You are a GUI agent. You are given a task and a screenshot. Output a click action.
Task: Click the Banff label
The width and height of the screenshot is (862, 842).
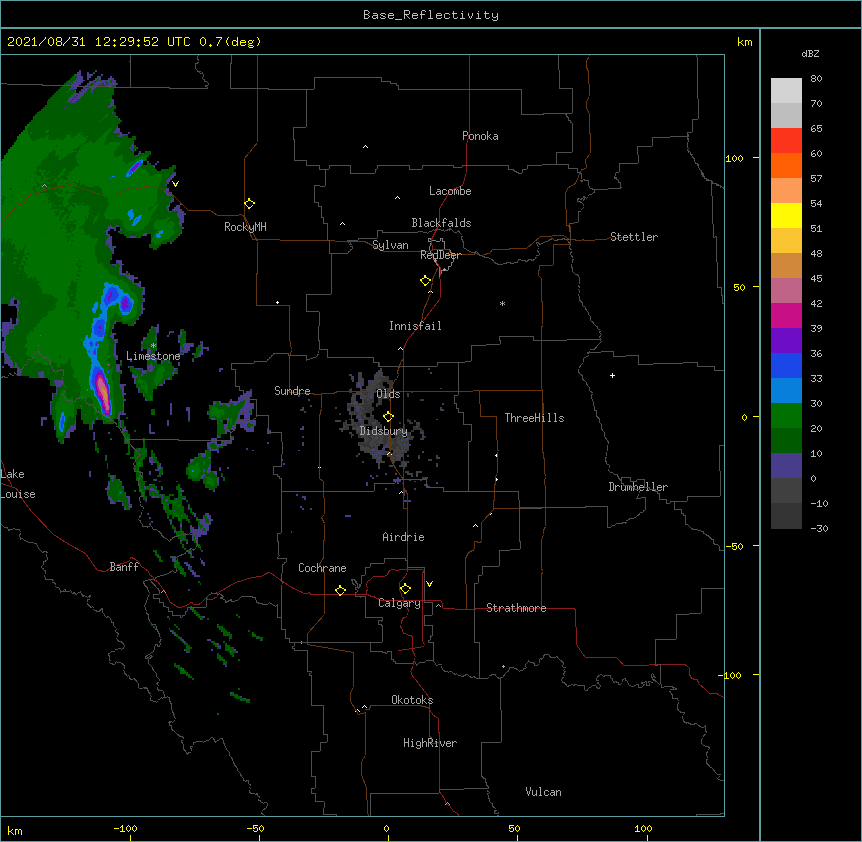pos(124,567)
